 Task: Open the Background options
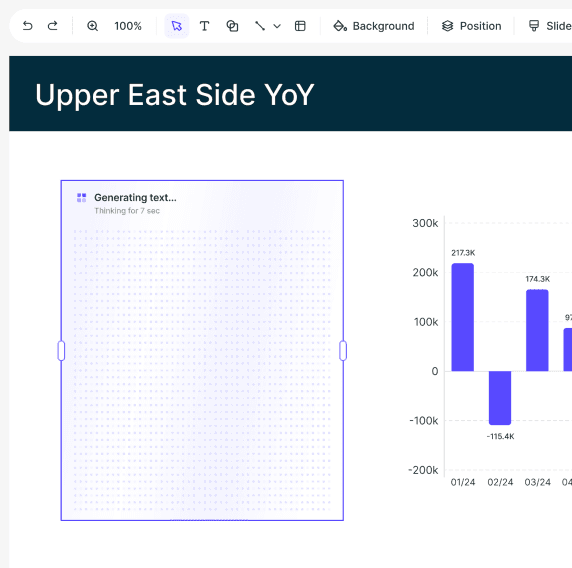[x=374, y=26]
